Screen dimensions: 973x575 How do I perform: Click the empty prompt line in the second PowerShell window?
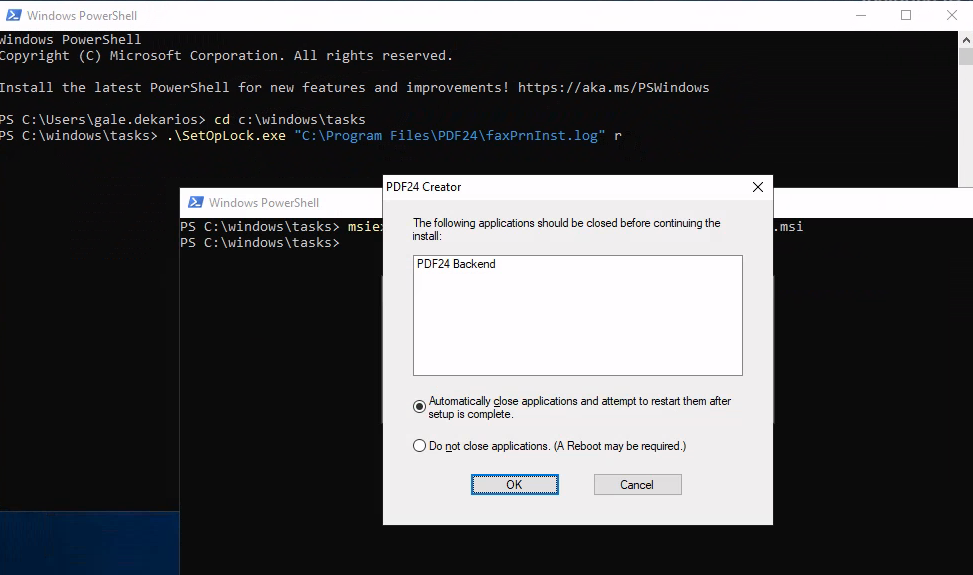[260, 243]
